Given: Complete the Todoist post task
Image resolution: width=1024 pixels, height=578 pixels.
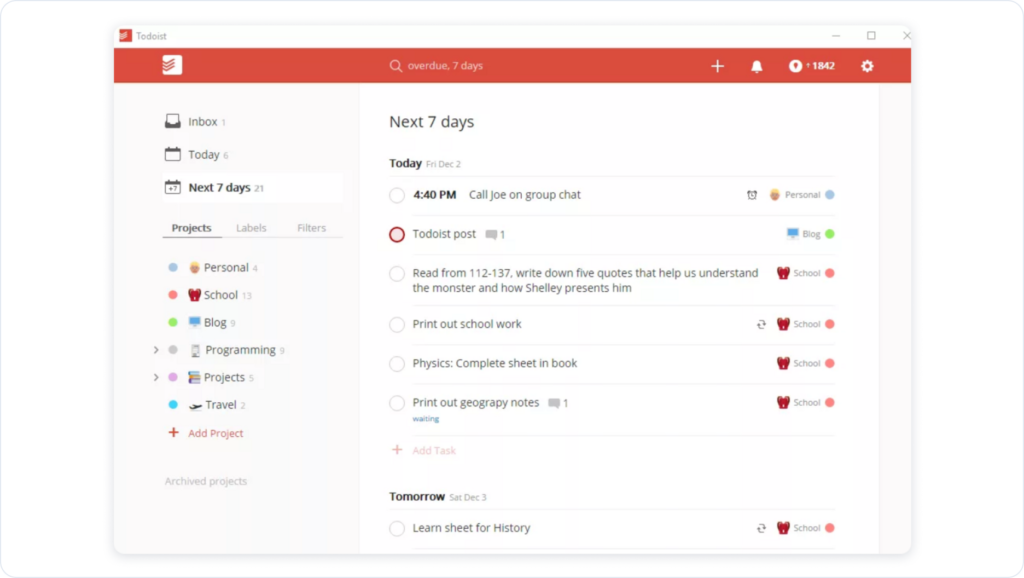Looking at the screenshot, I should [397, 234].
